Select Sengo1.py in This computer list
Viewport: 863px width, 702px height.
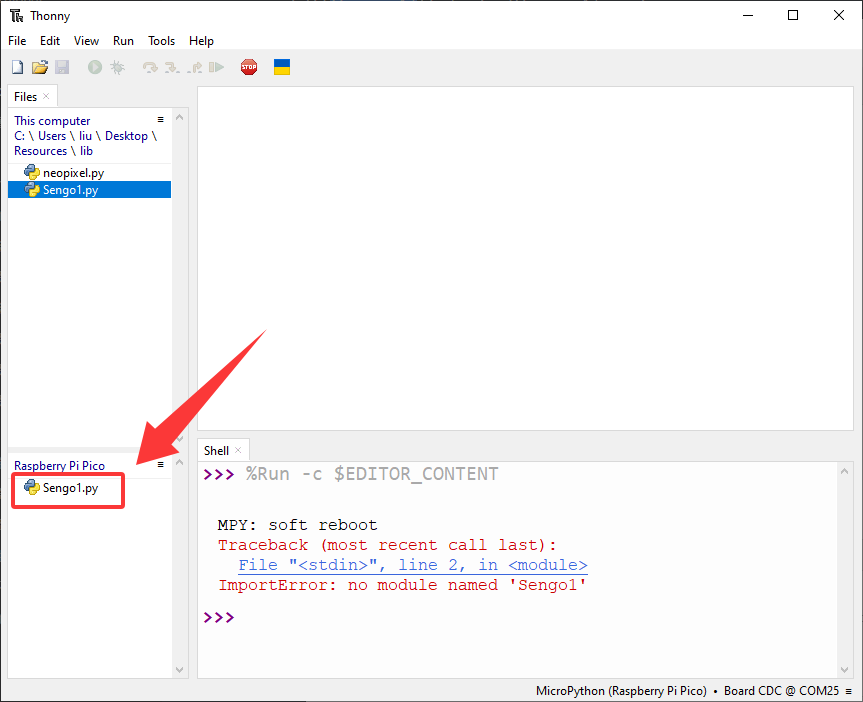(89, 190)
